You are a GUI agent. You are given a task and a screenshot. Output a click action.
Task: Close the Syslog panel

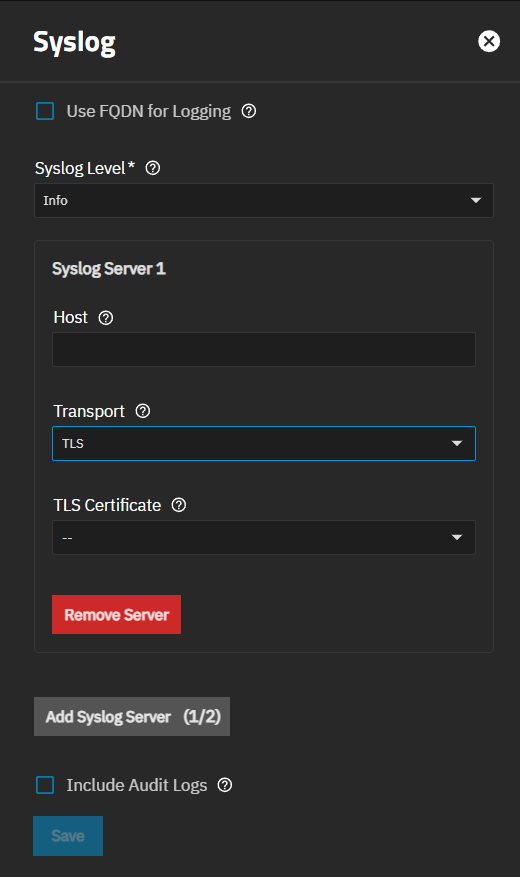coord(489,41)
